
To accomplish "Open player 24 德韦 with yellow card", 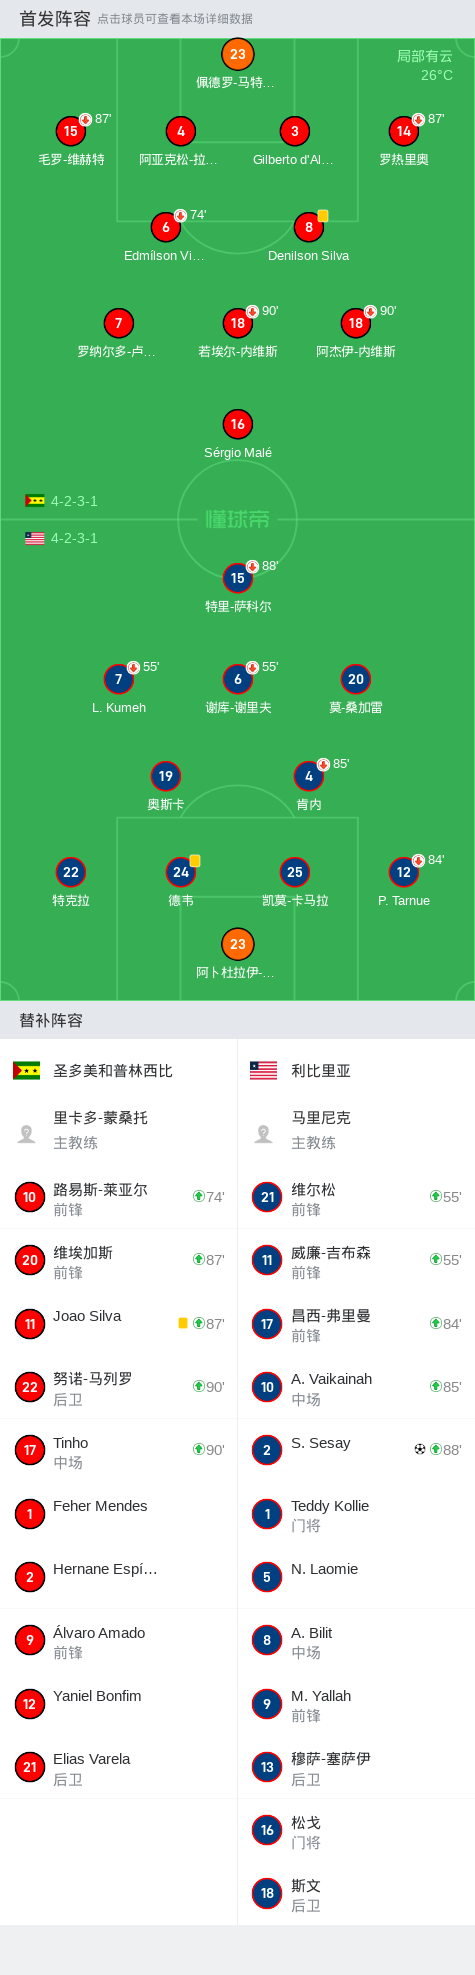I will pyautogui.click(x=181, y=872).
